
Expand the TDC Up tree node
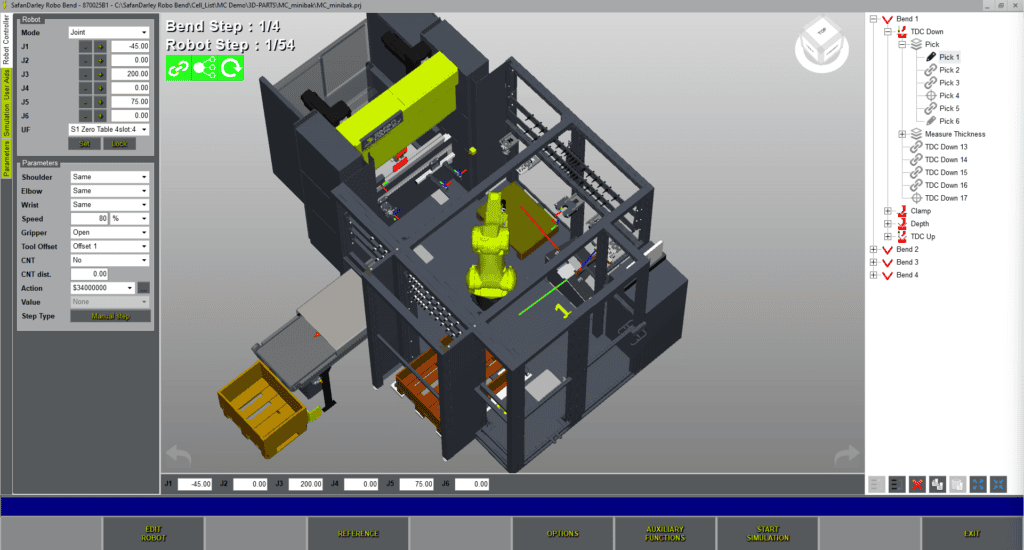point(888,236)
